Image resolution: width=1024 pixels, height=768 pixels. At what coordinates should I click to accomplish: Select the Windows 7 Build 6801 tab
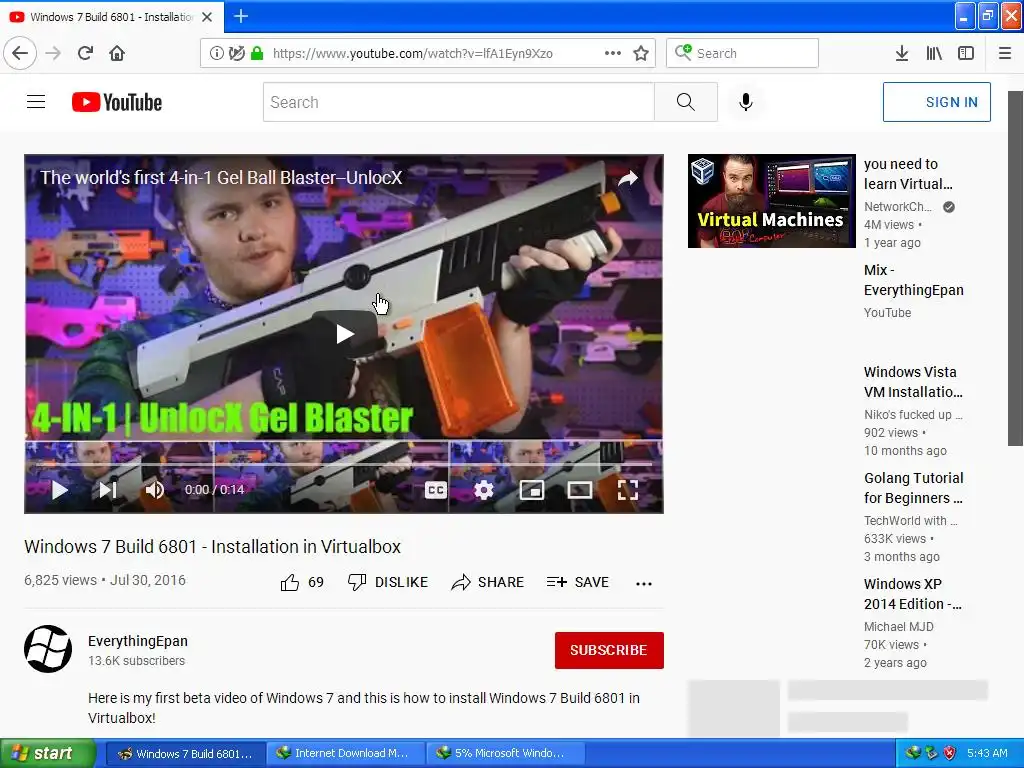point(111,17)
